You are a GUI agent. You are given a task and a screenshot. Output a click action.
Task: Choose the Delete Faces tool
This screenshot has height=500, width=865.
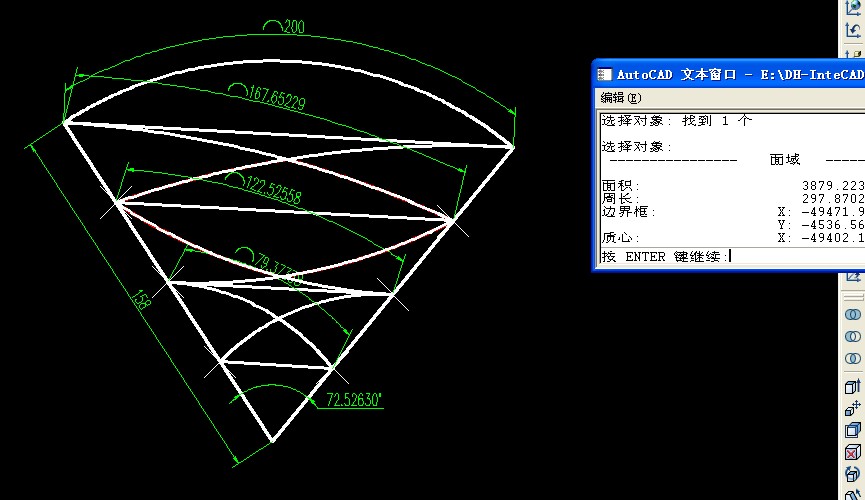coord(852,452)
